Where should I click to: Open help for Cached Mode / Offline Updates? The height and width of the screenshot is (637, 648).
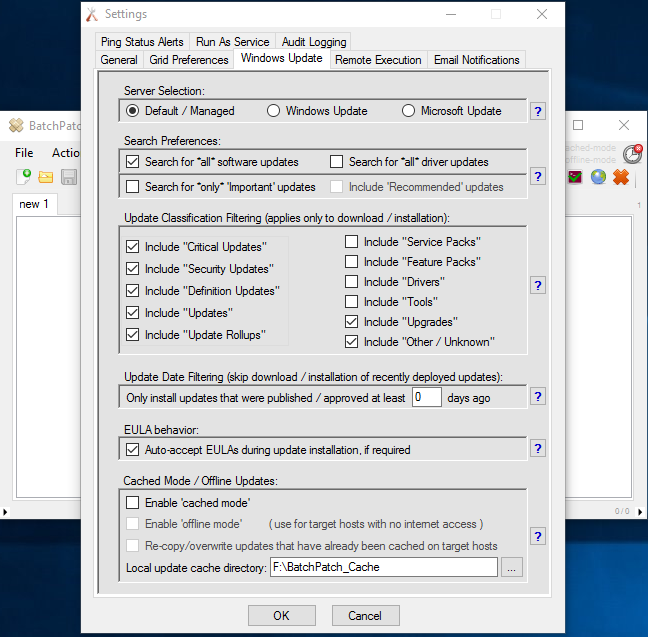tap(538, 536)
